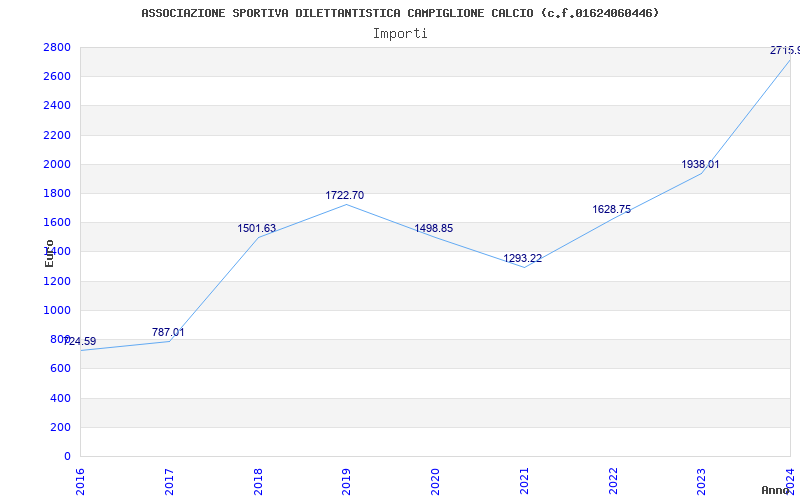Click the 'Euro' y-axis title
800x500 pixels.
coord(49,253)
